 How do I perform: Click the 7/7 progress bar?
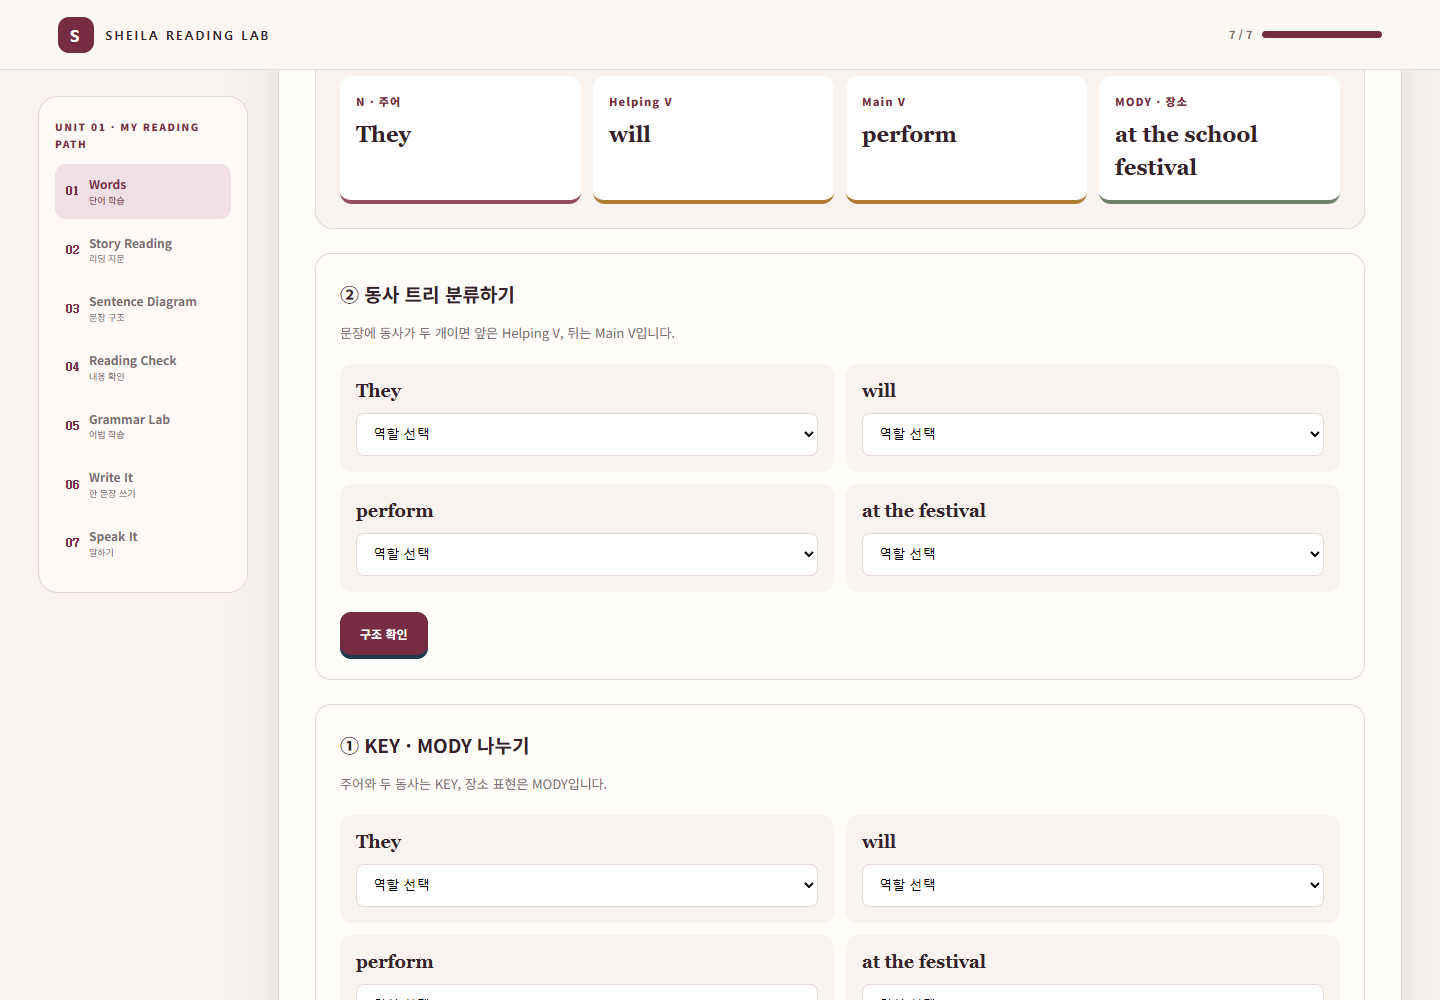[x=1322, y=34]
